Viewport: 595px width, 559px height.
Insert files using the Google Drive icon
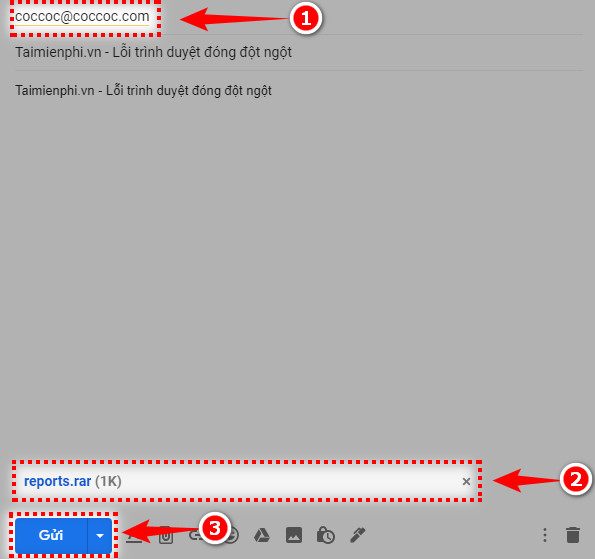point(262,535)
